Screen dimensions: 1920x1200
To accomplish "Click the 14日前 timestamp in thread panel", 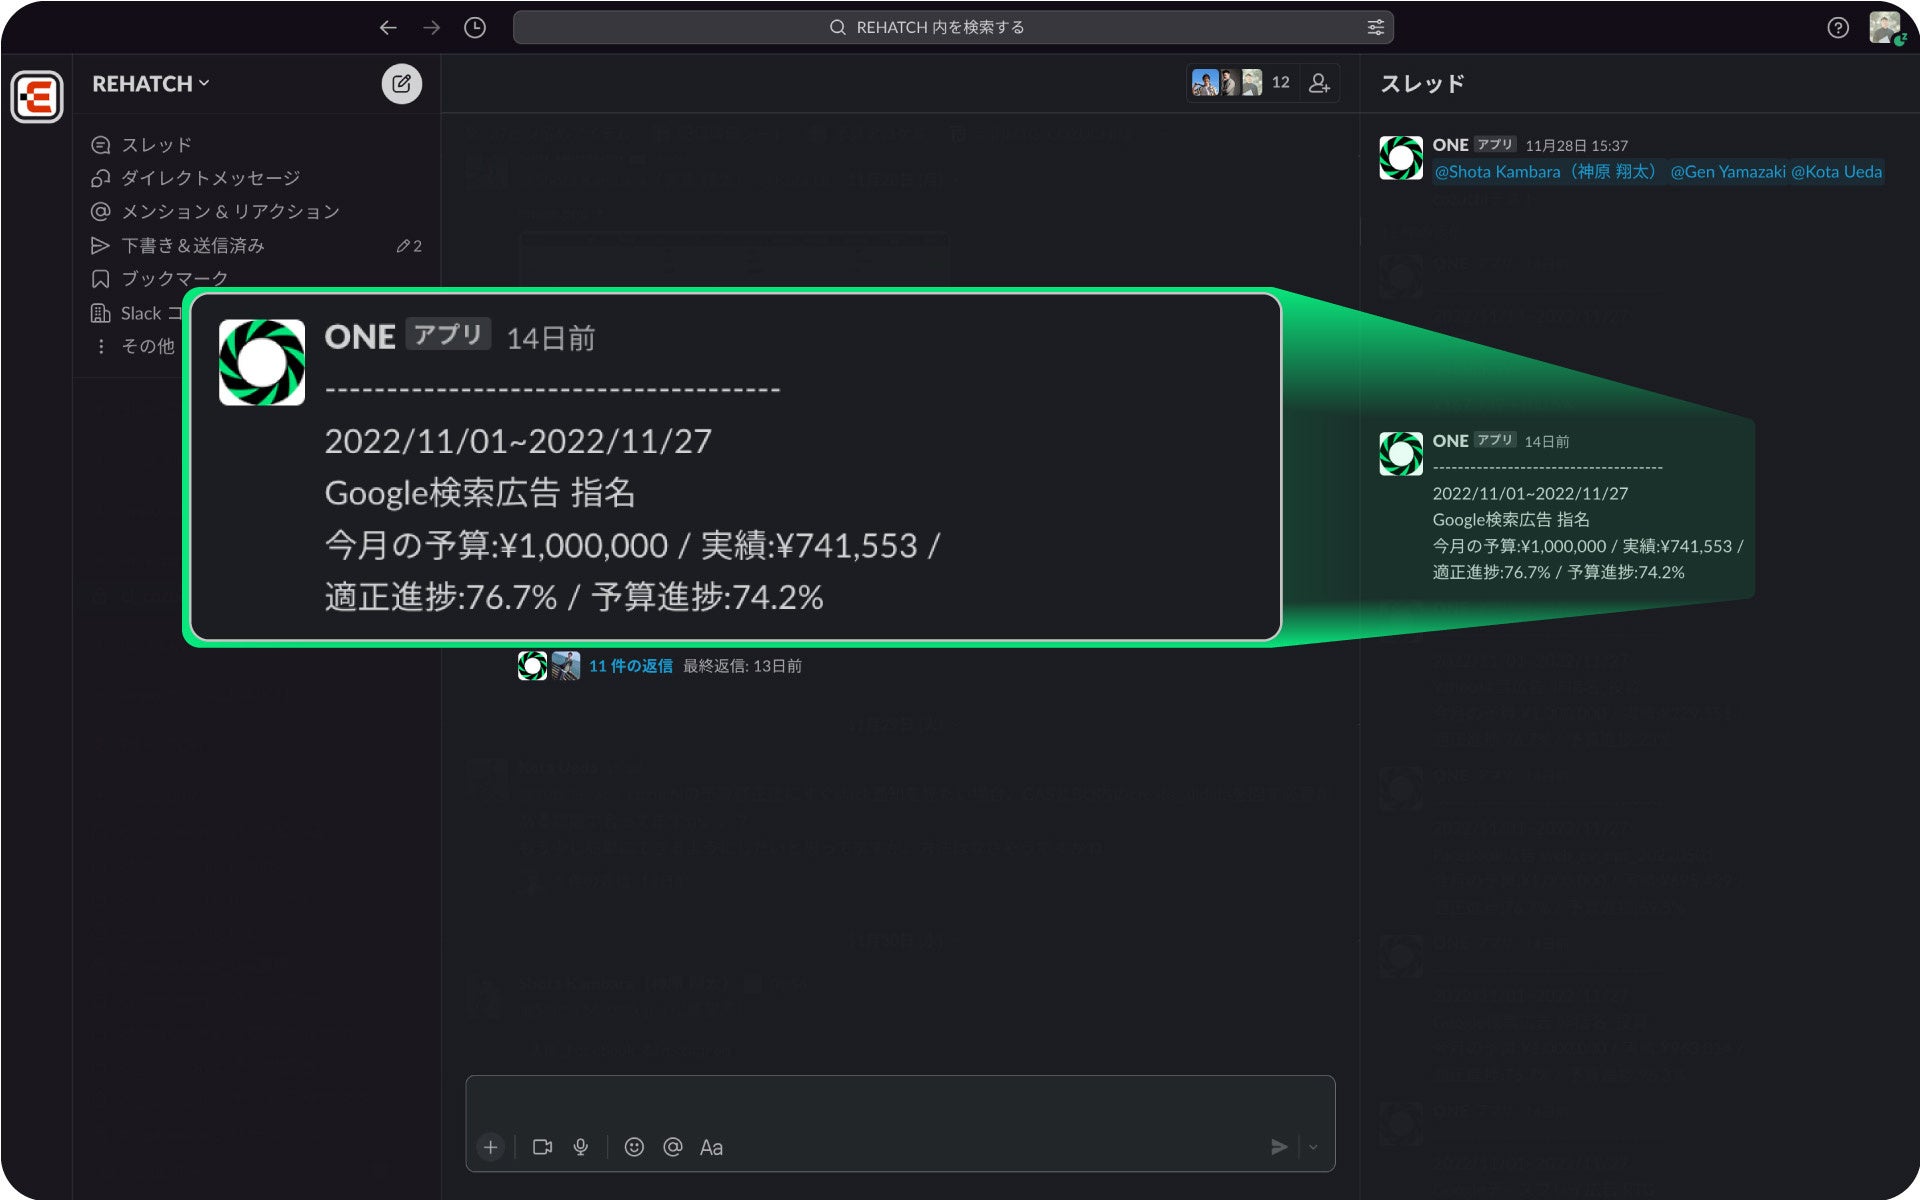I will pos(1546,441).
